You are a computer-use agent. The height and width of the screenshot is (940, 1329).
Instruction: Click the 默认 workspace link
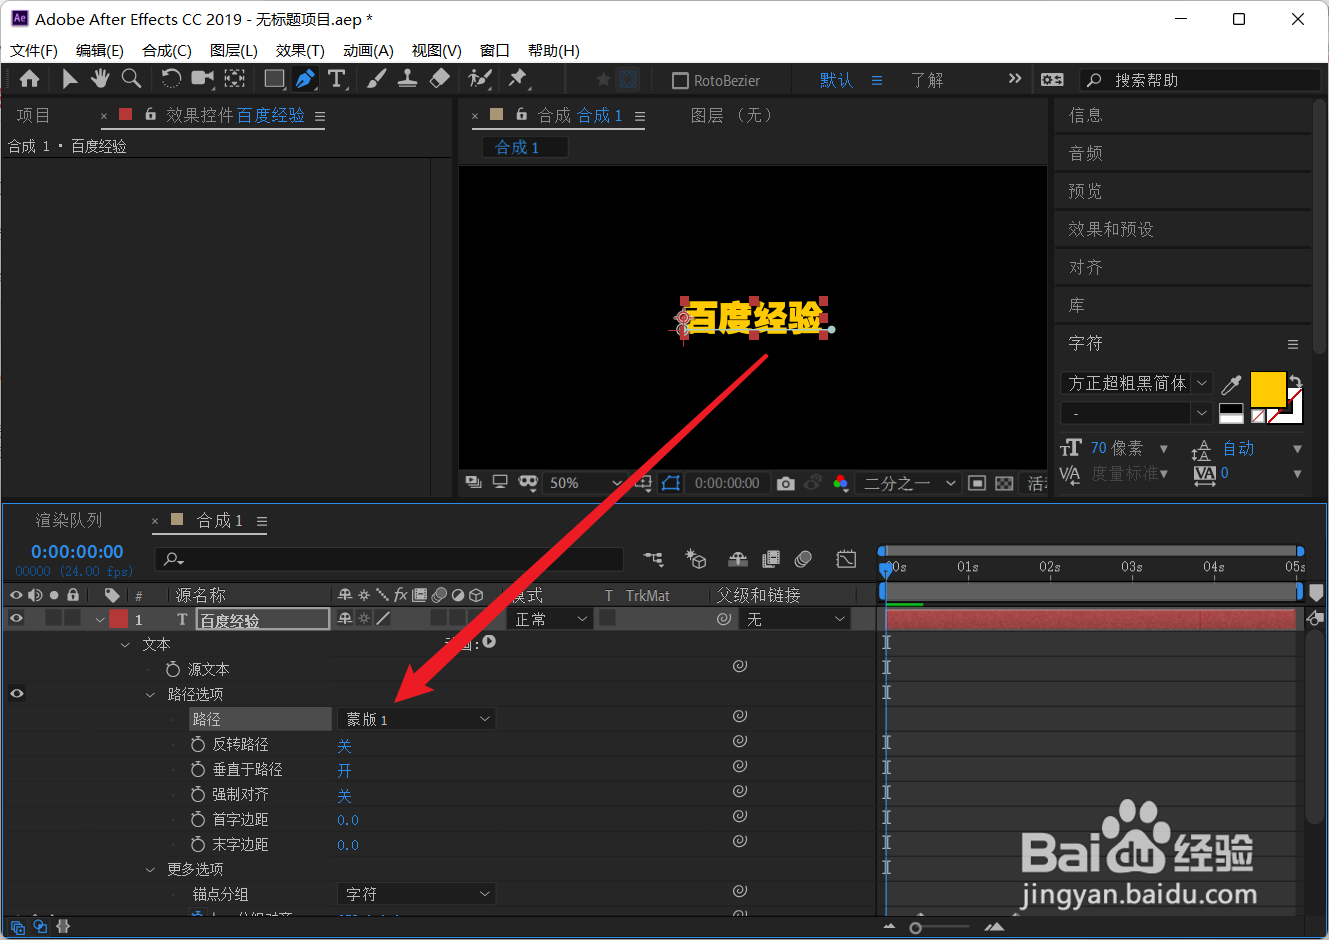pos(836,80)
